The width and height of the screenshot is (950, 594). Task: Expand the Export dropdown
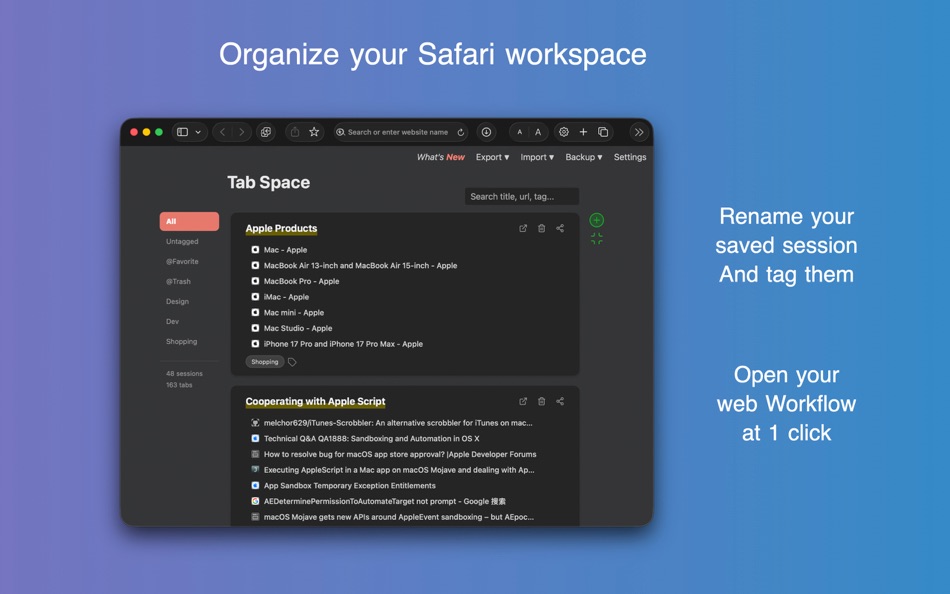pyautogui.click(x=491, y=157)
